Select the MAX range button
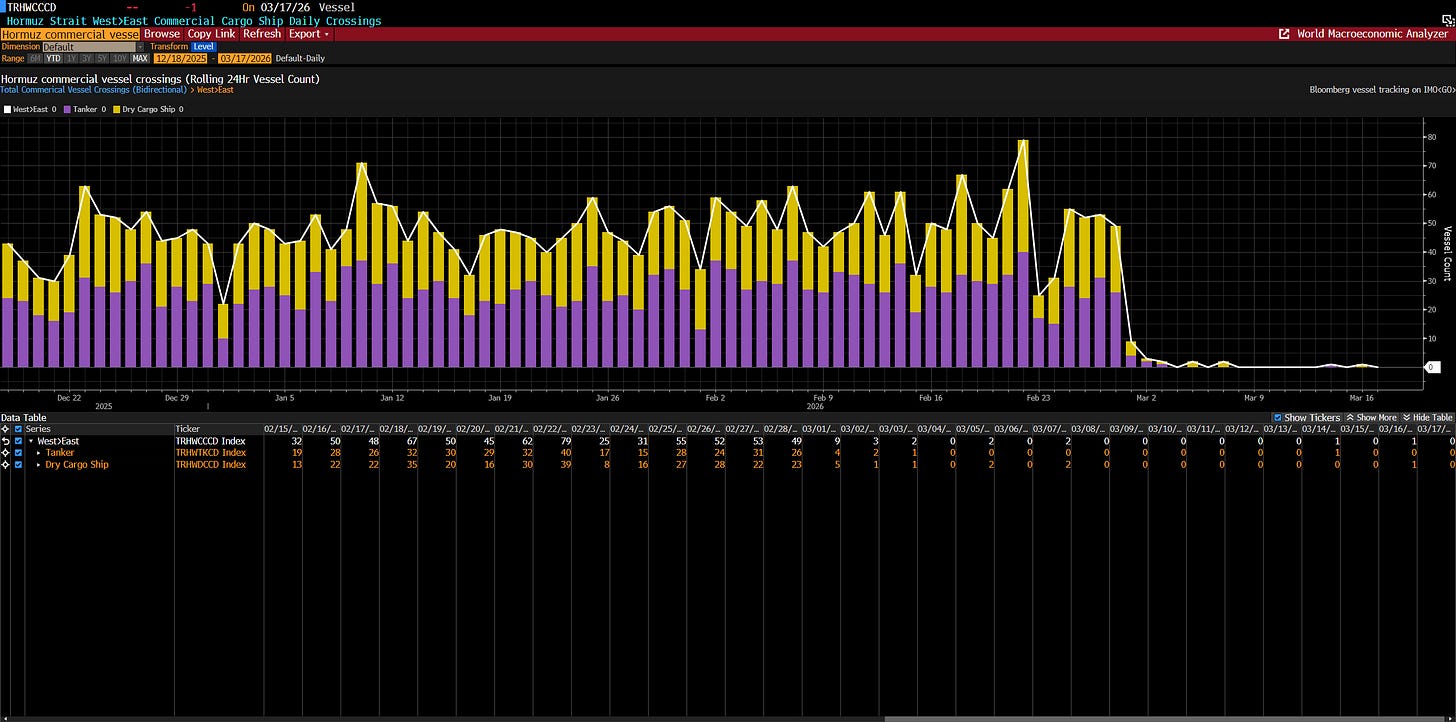Image resolution: width=1456 pixels, height=722 pixels. point(140,59)
